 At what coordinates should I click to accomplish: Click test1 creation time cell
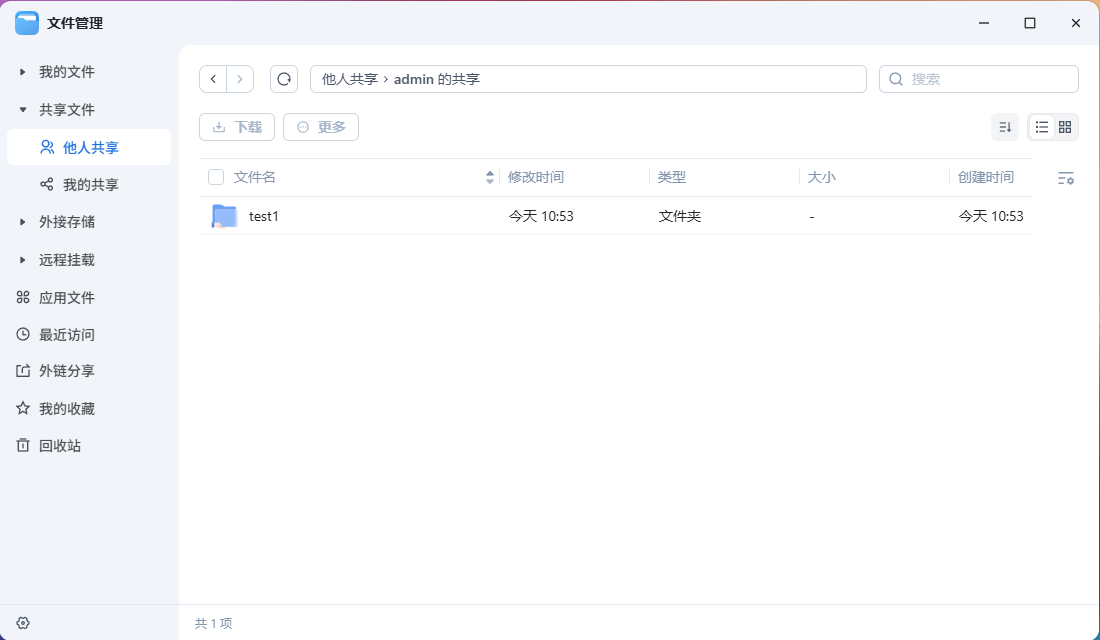coord(991,216)
